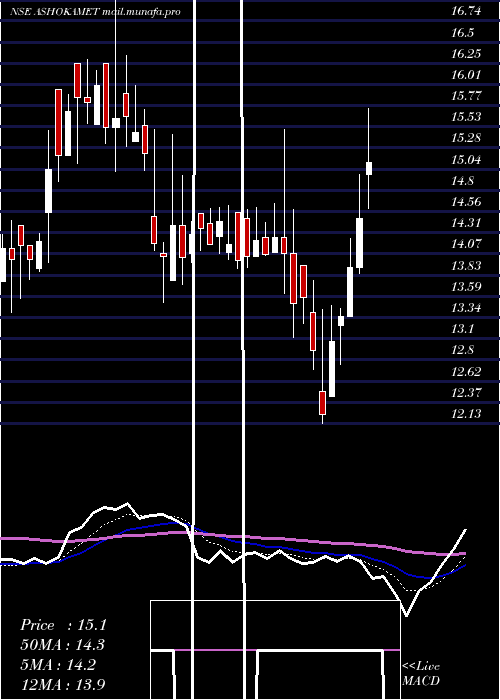Click the 14.31 price axis label
The height and width of the screenshot is (700, 500).
[x=467, y=223]
